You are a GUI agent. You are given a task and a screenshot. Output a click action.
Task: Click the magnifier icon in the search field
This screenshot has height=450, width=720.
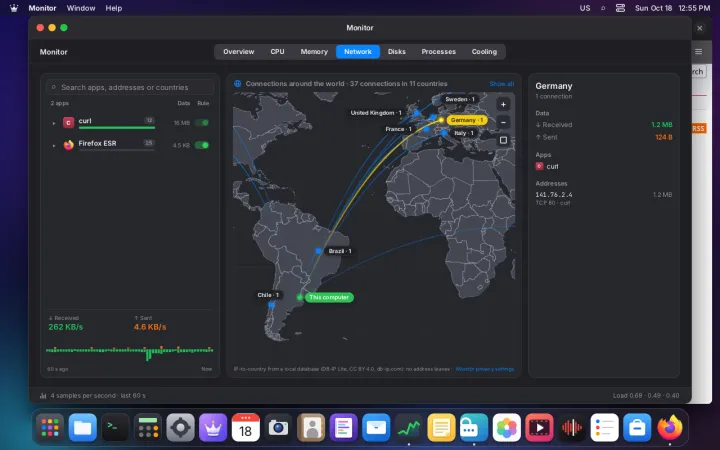(x=54, y=87)
